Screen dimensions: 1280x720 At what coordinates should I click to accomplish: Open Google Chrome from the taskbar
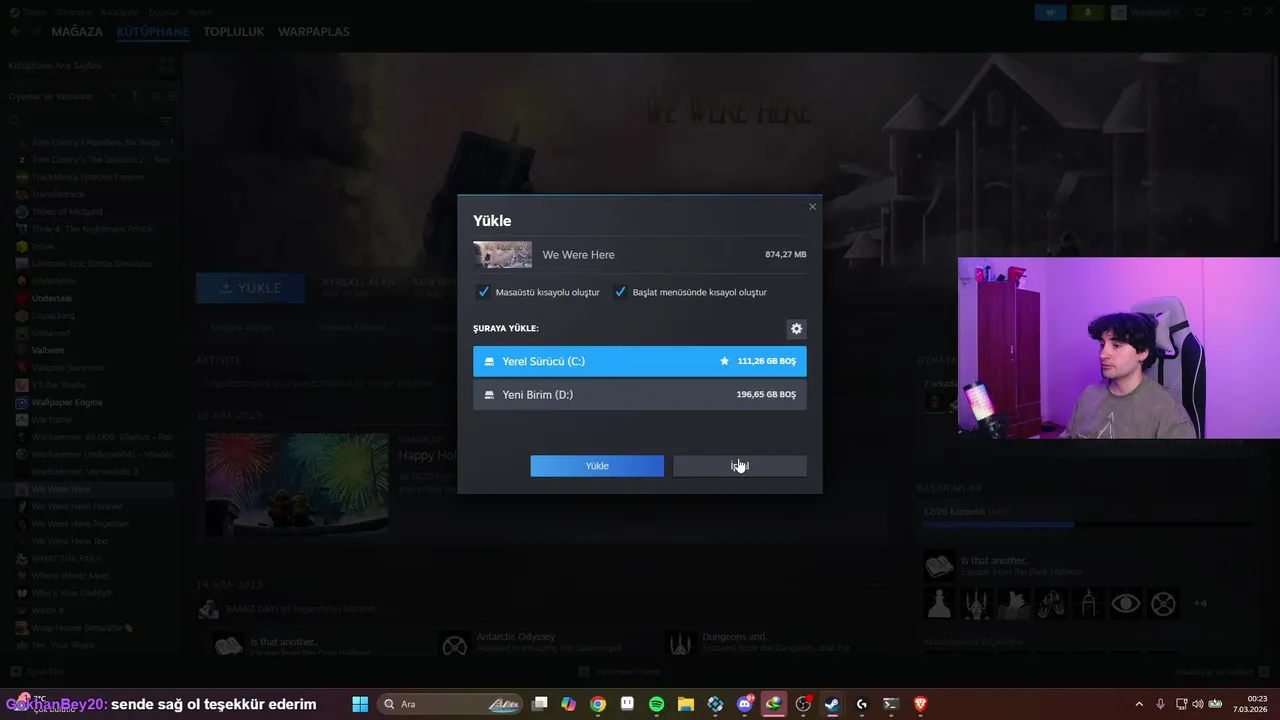pyautogui.click(x=598, y=704)
